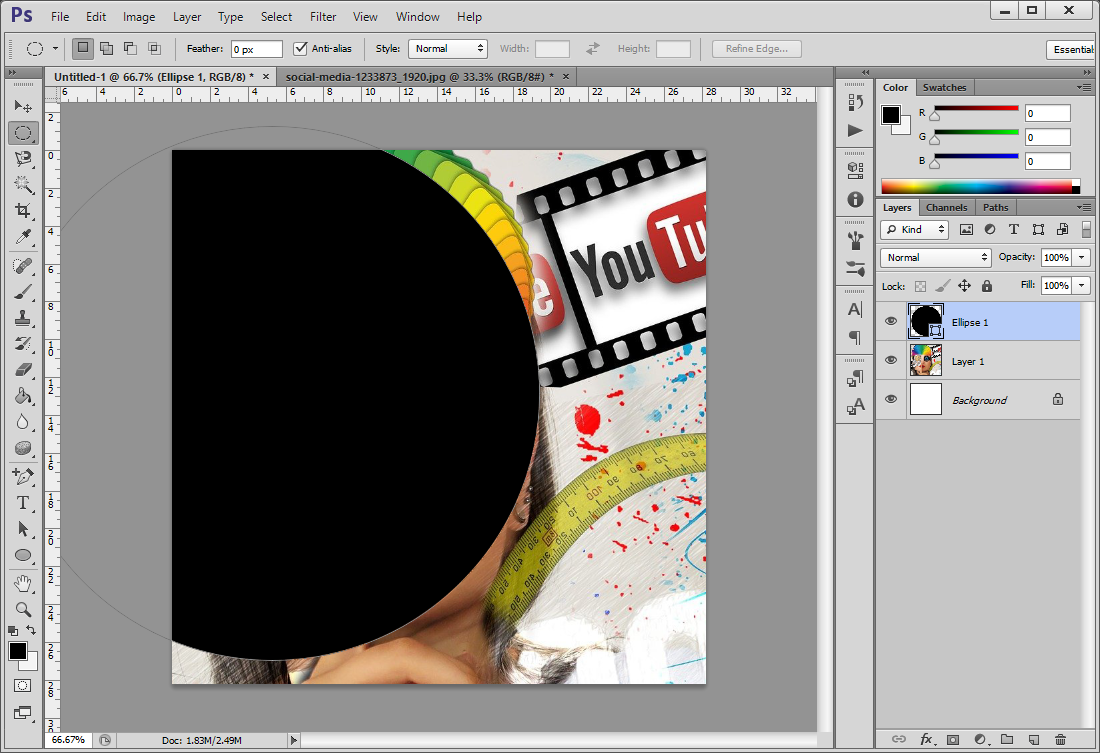
Task: Select the Move tool
Action: click(x=23, y=106)
